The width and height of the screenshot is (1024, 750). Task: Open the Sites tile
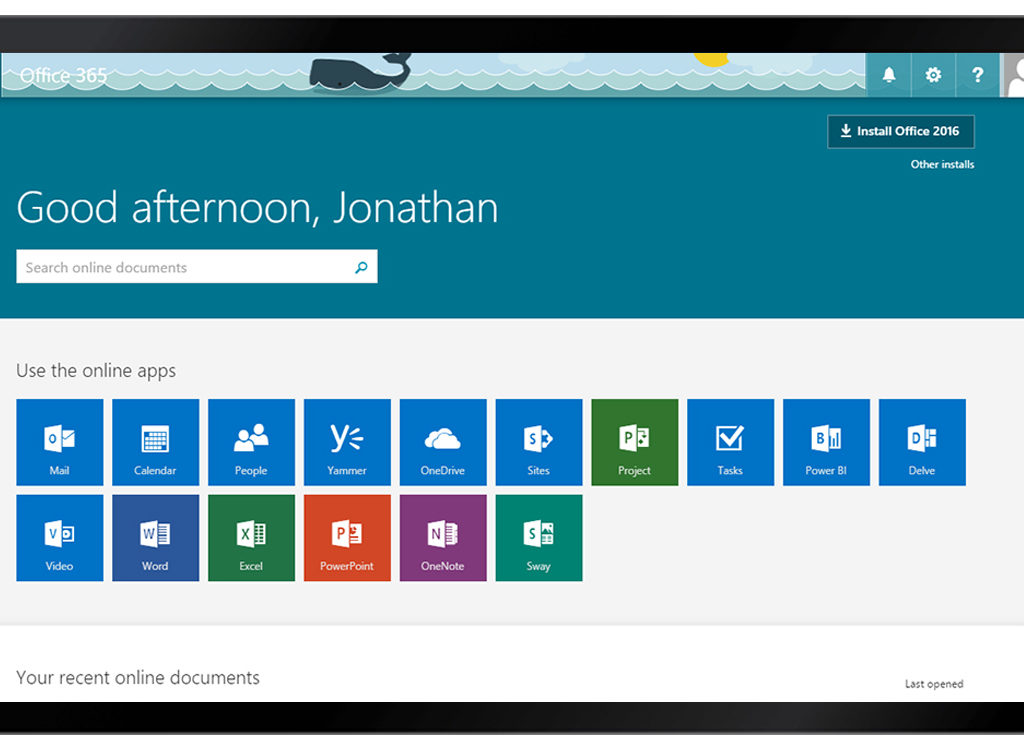point(539,442)
